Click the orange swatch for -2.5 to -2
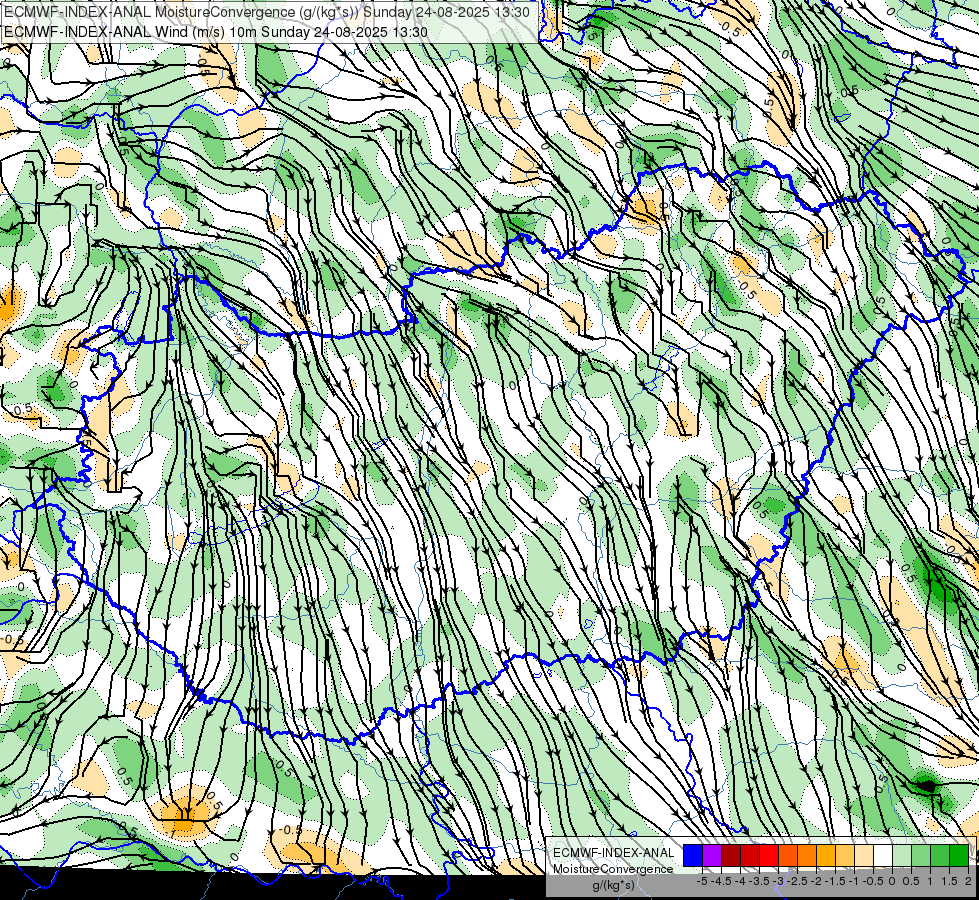The image size is (979, 900). tap(807, 855)
